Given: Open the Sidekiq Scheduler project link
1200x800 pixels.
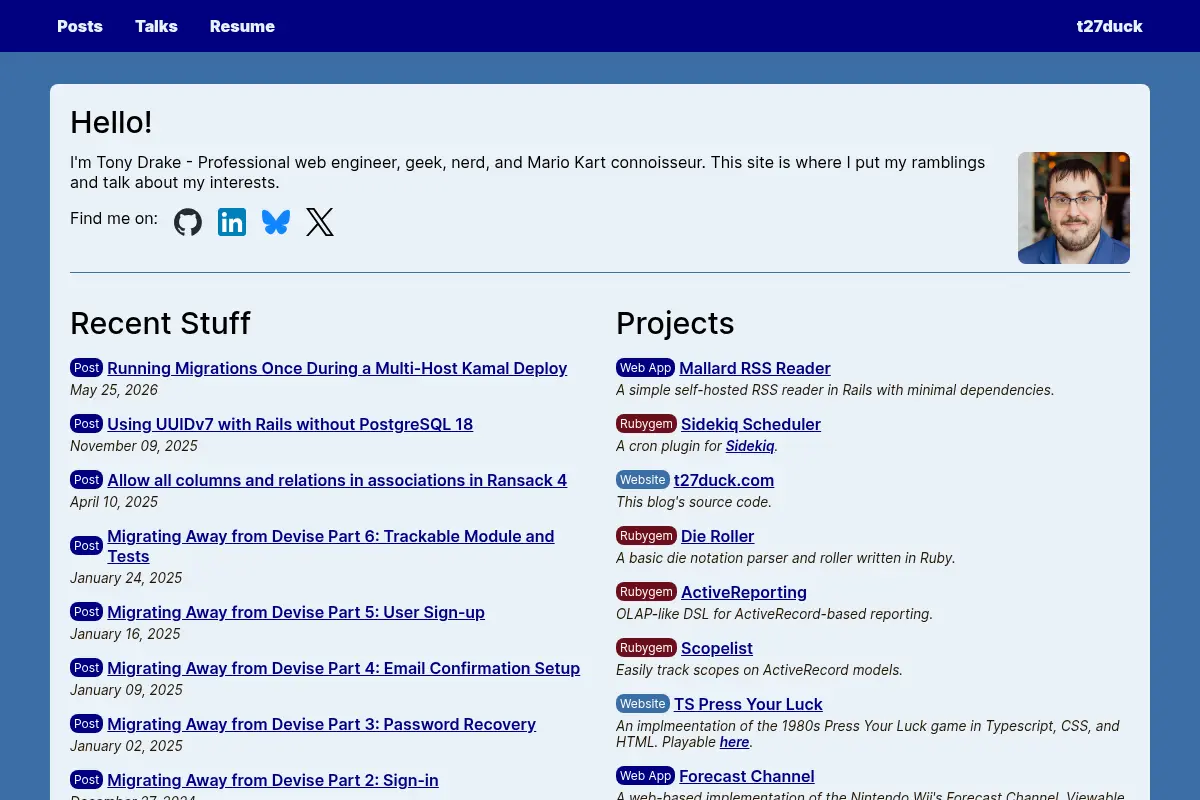Looking at the screenshot, I should tap(751, 424).
